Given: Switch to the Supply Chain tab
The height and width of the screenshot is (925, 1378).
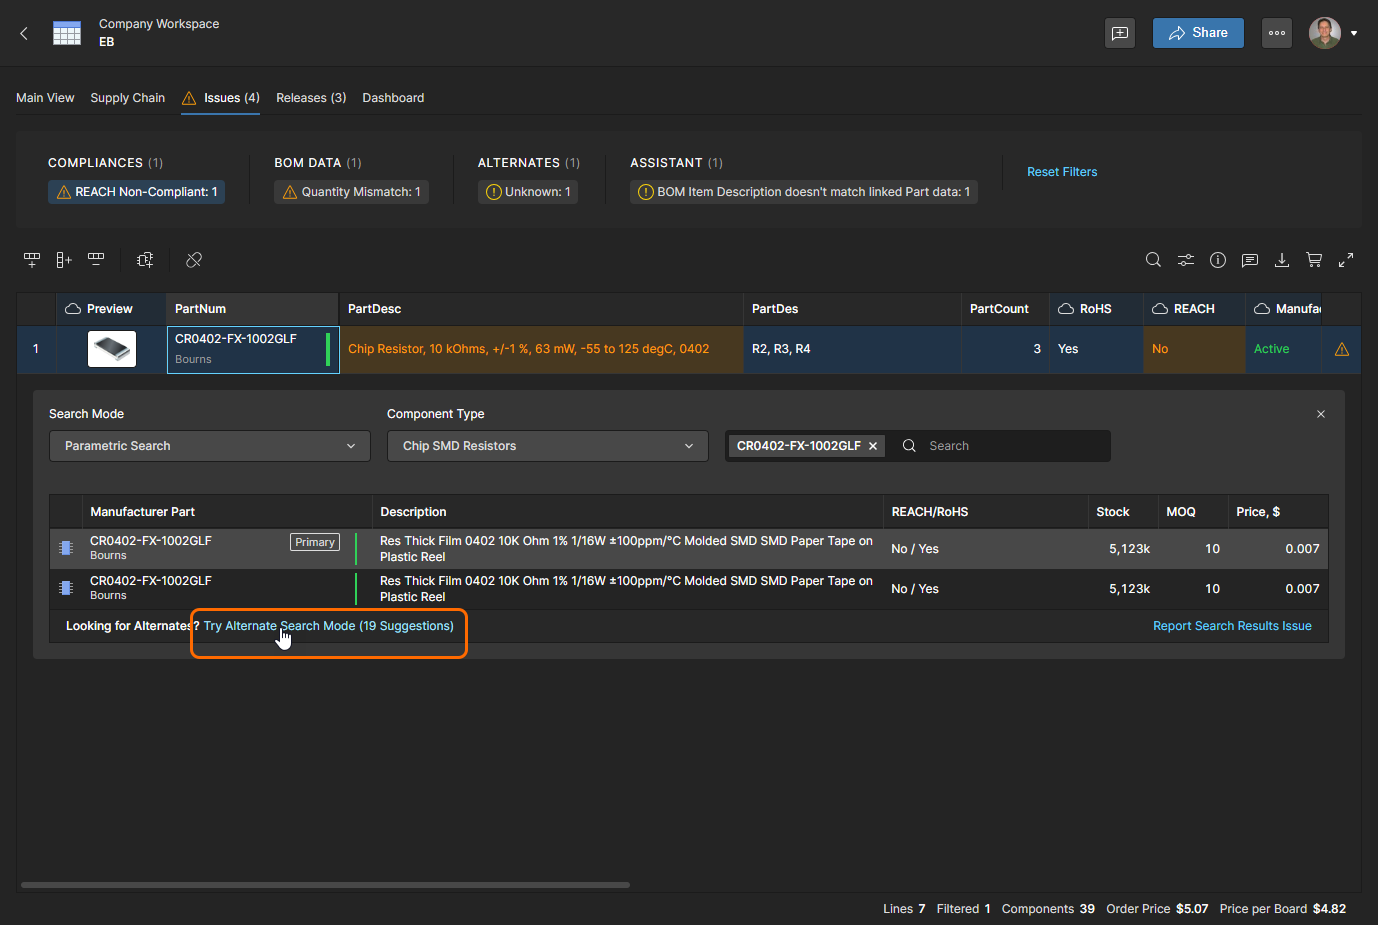Looking at the screenshot, I should coord(127,98).
